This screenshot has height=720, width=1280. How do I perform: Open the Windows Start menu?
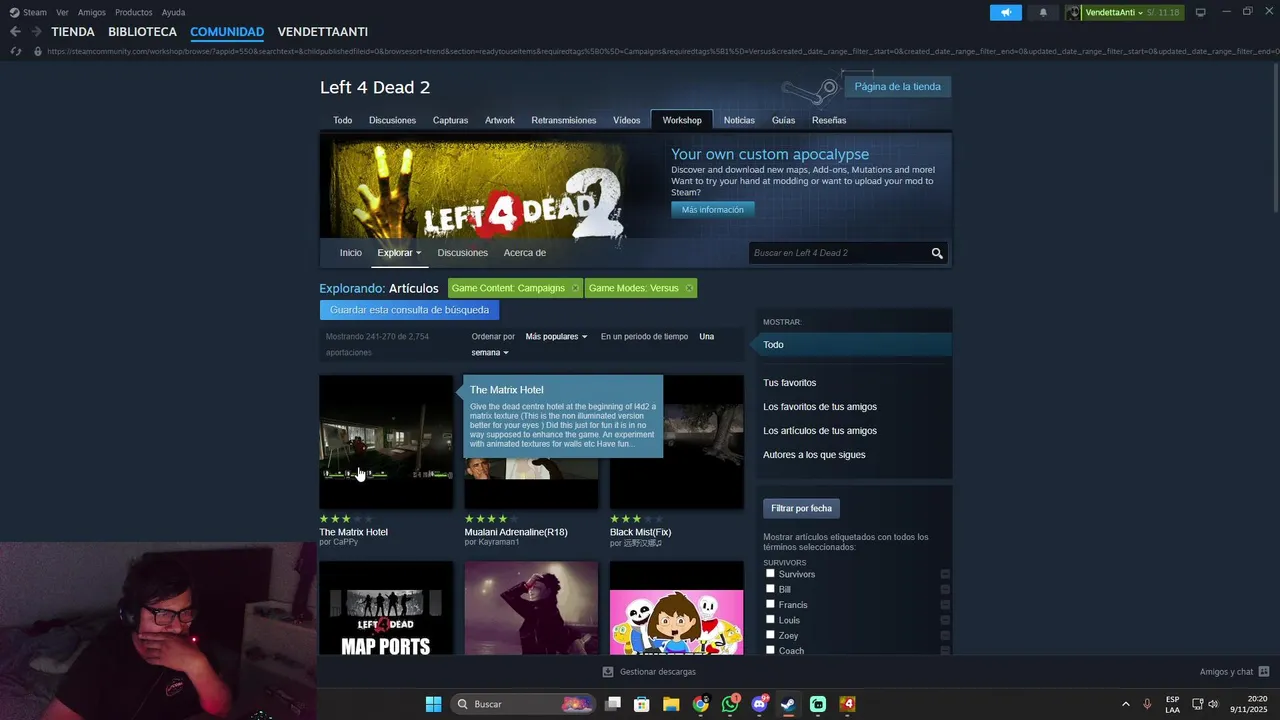(433, 704)
